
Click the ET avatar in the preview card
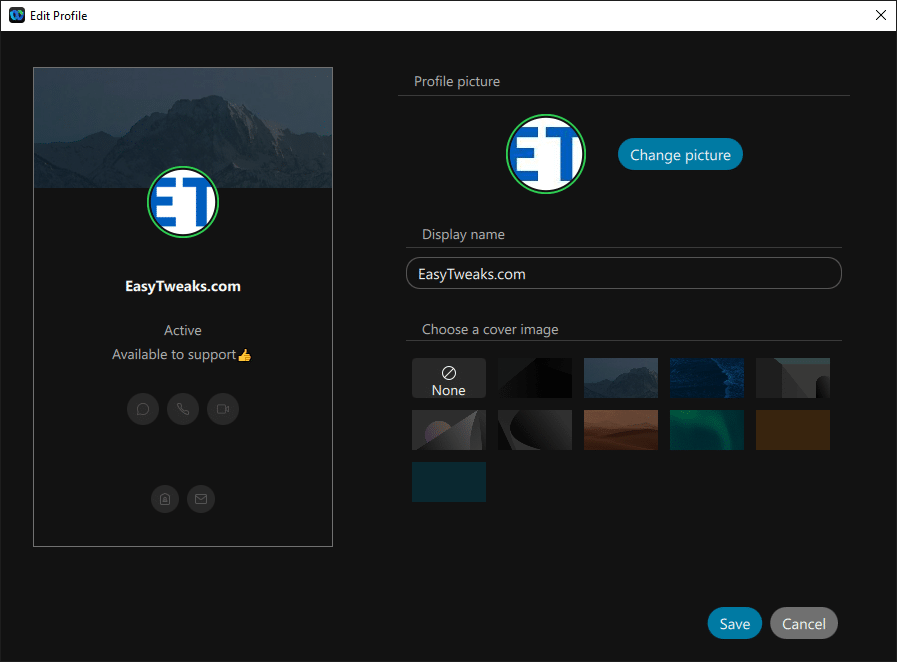(x=183, y=202)
